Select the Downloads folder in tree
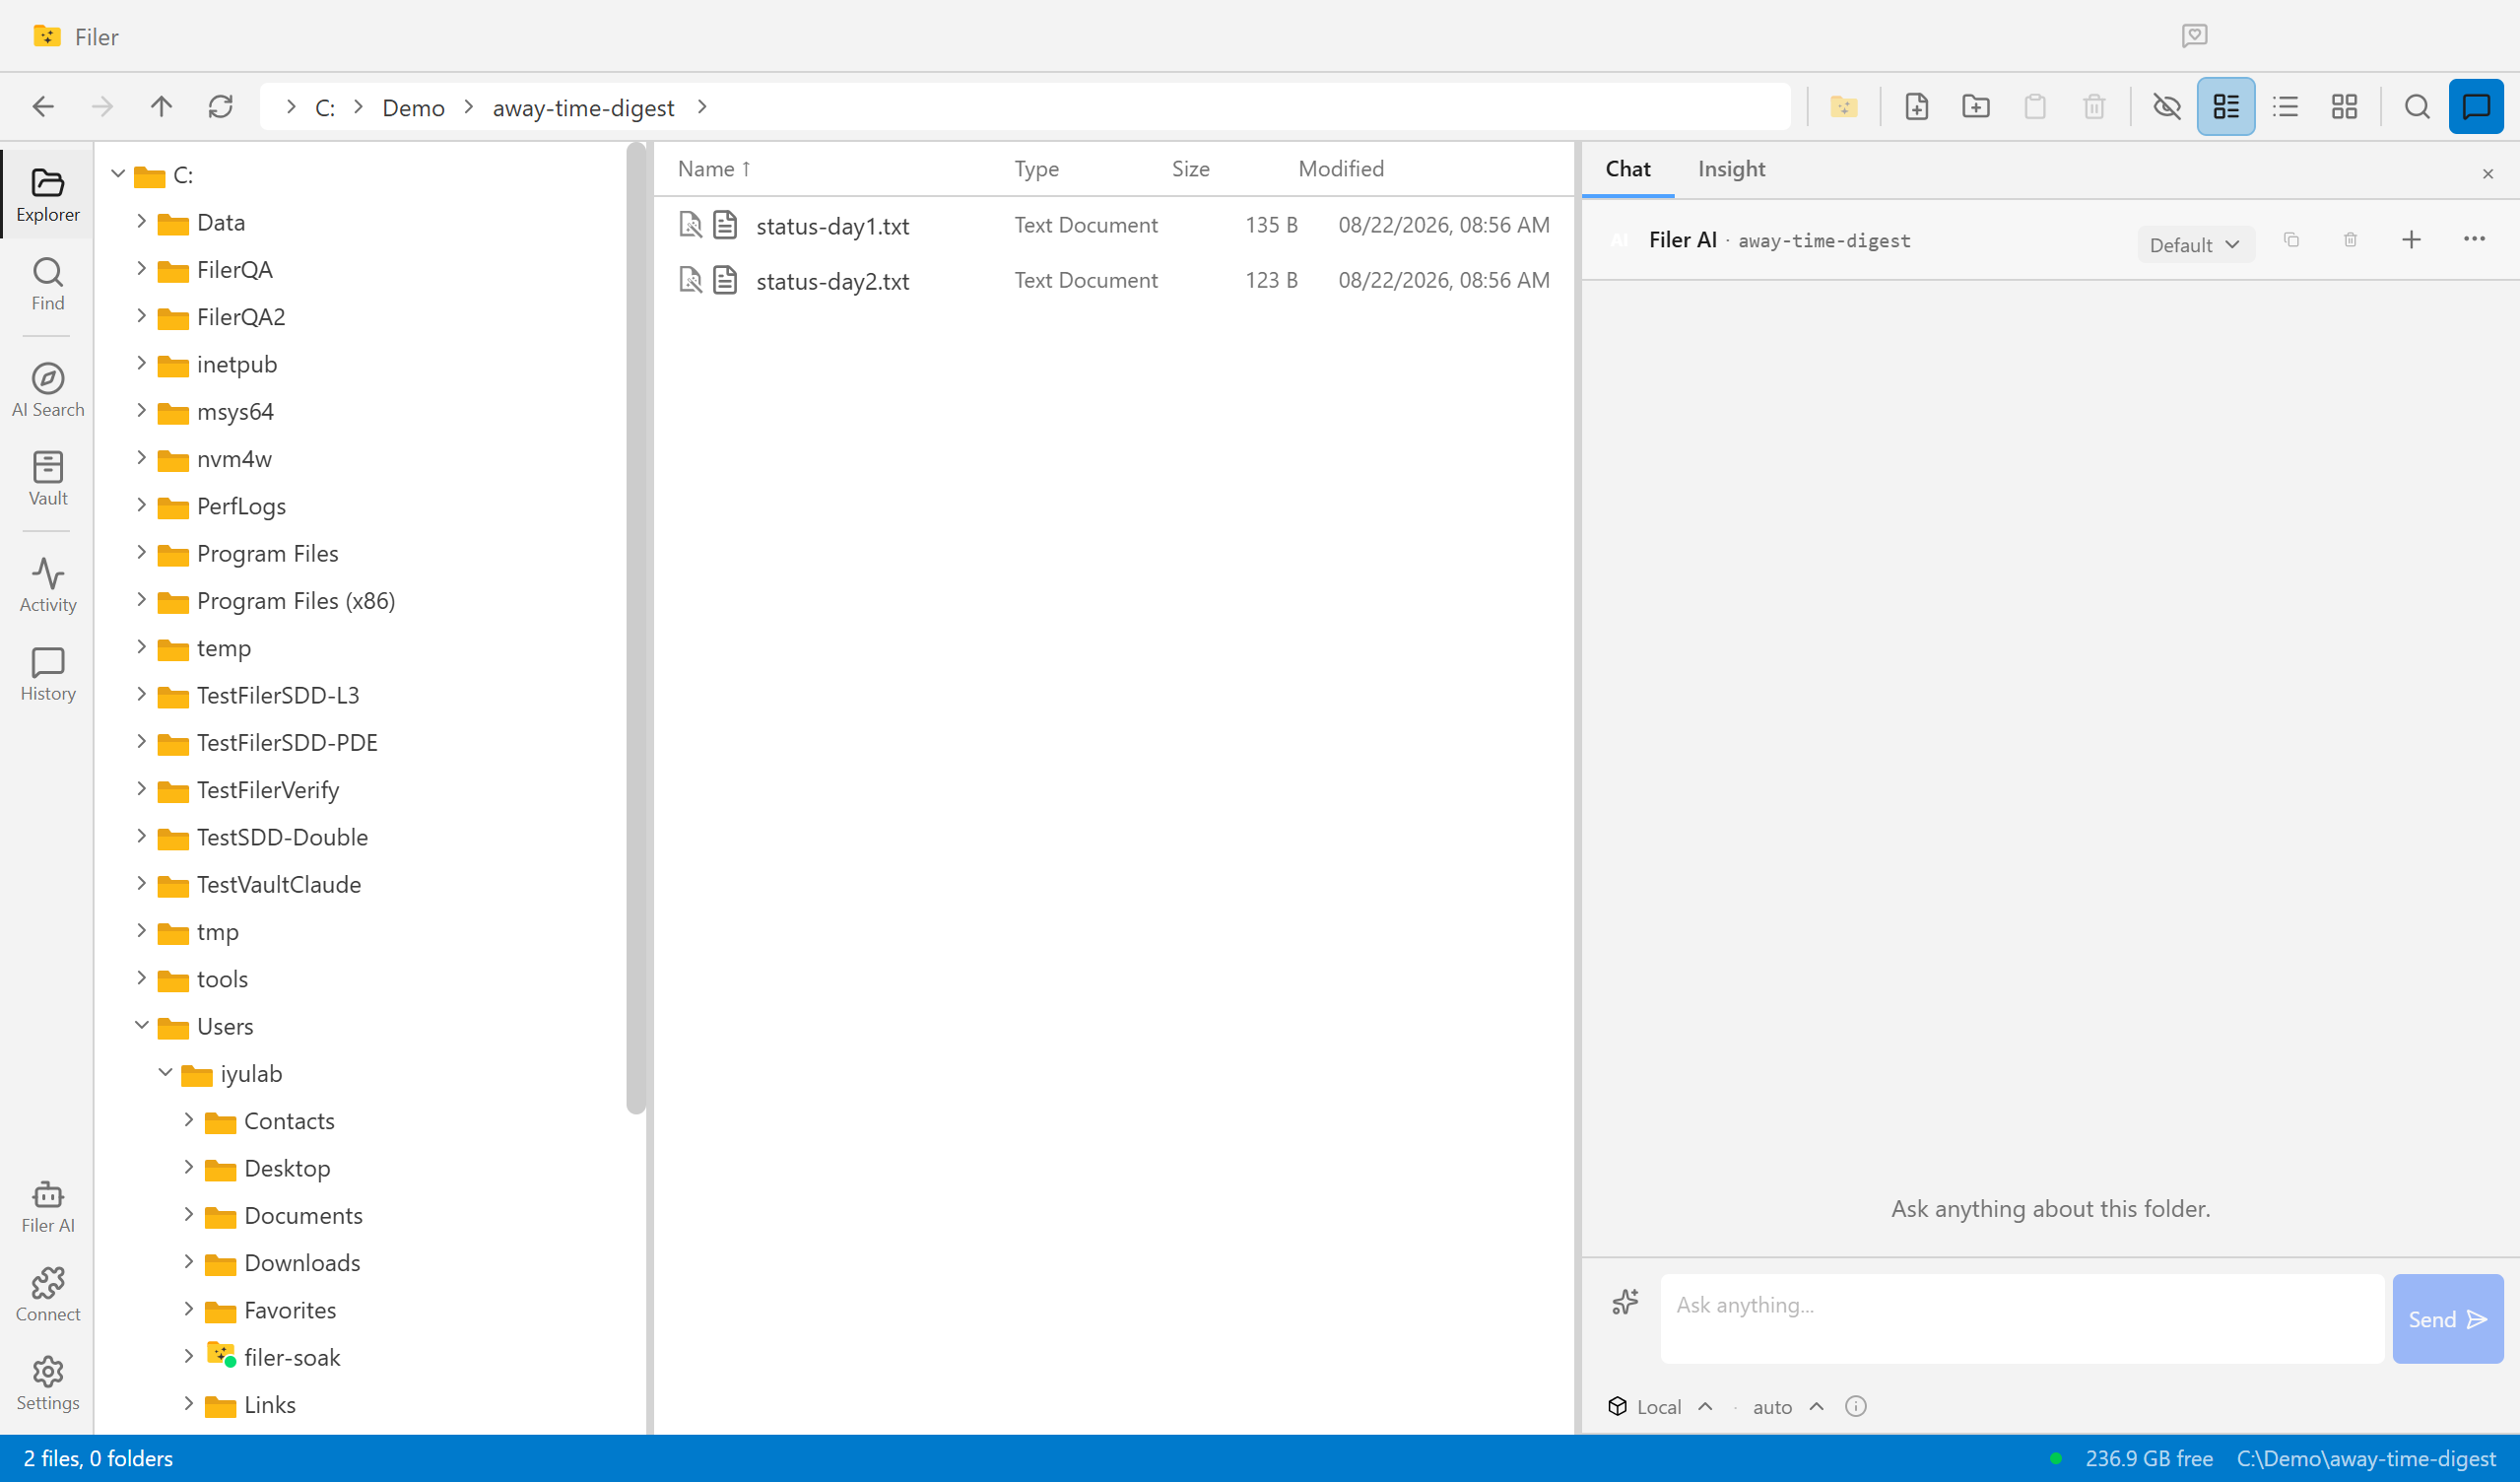The height and width of the screenshot is (1482, 2520). [302, 1262]
